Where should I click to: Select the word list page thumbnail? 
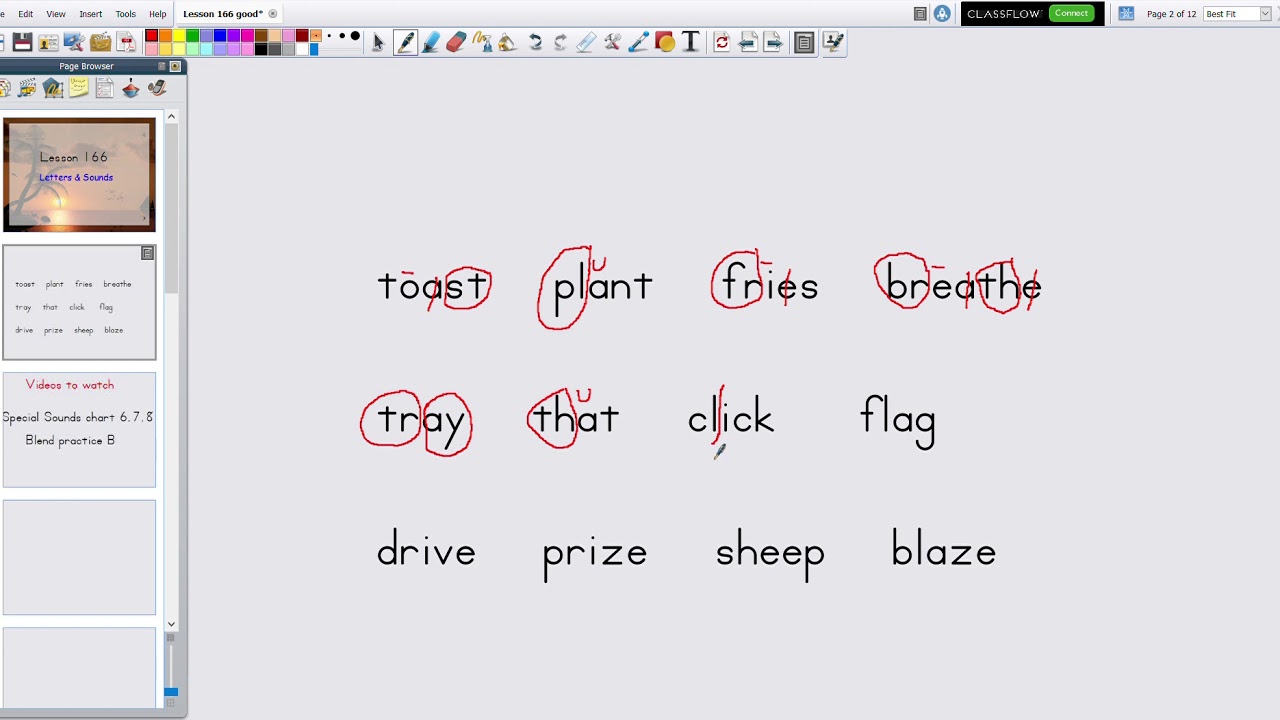coord(79,302)
